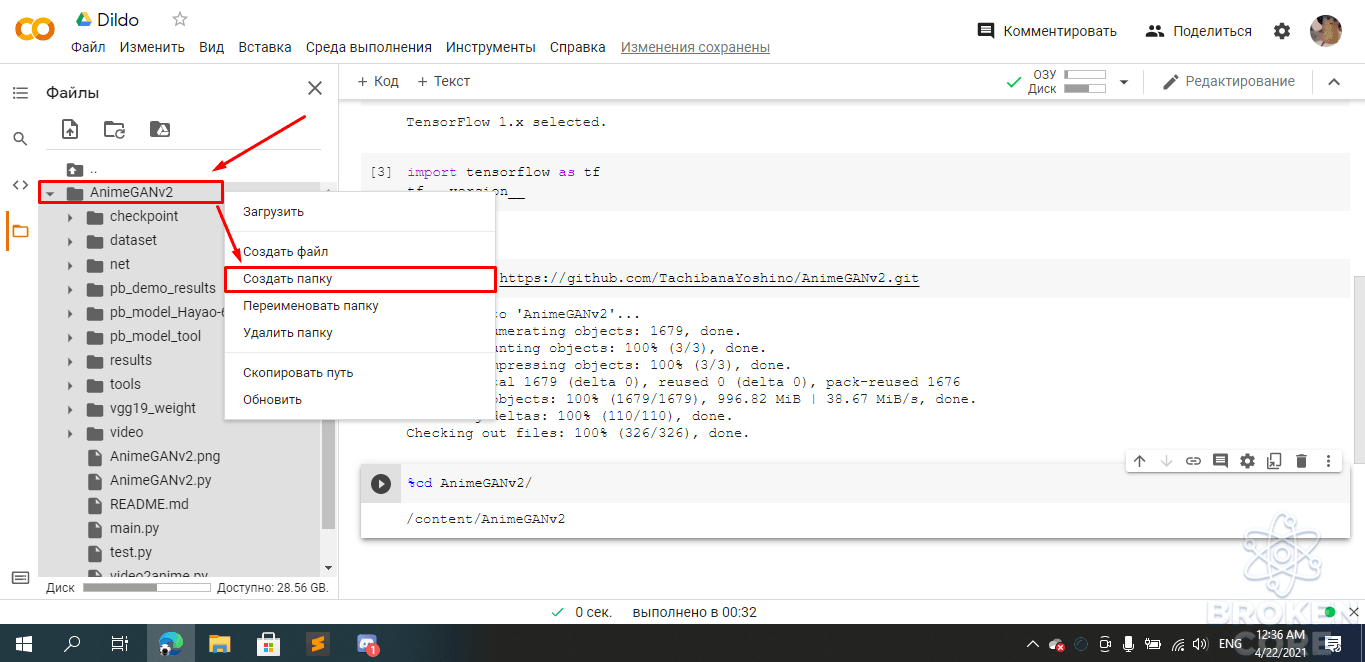1365x662 pixels.
Task: Expand the dataset folder
Action: tap(70, 241)
